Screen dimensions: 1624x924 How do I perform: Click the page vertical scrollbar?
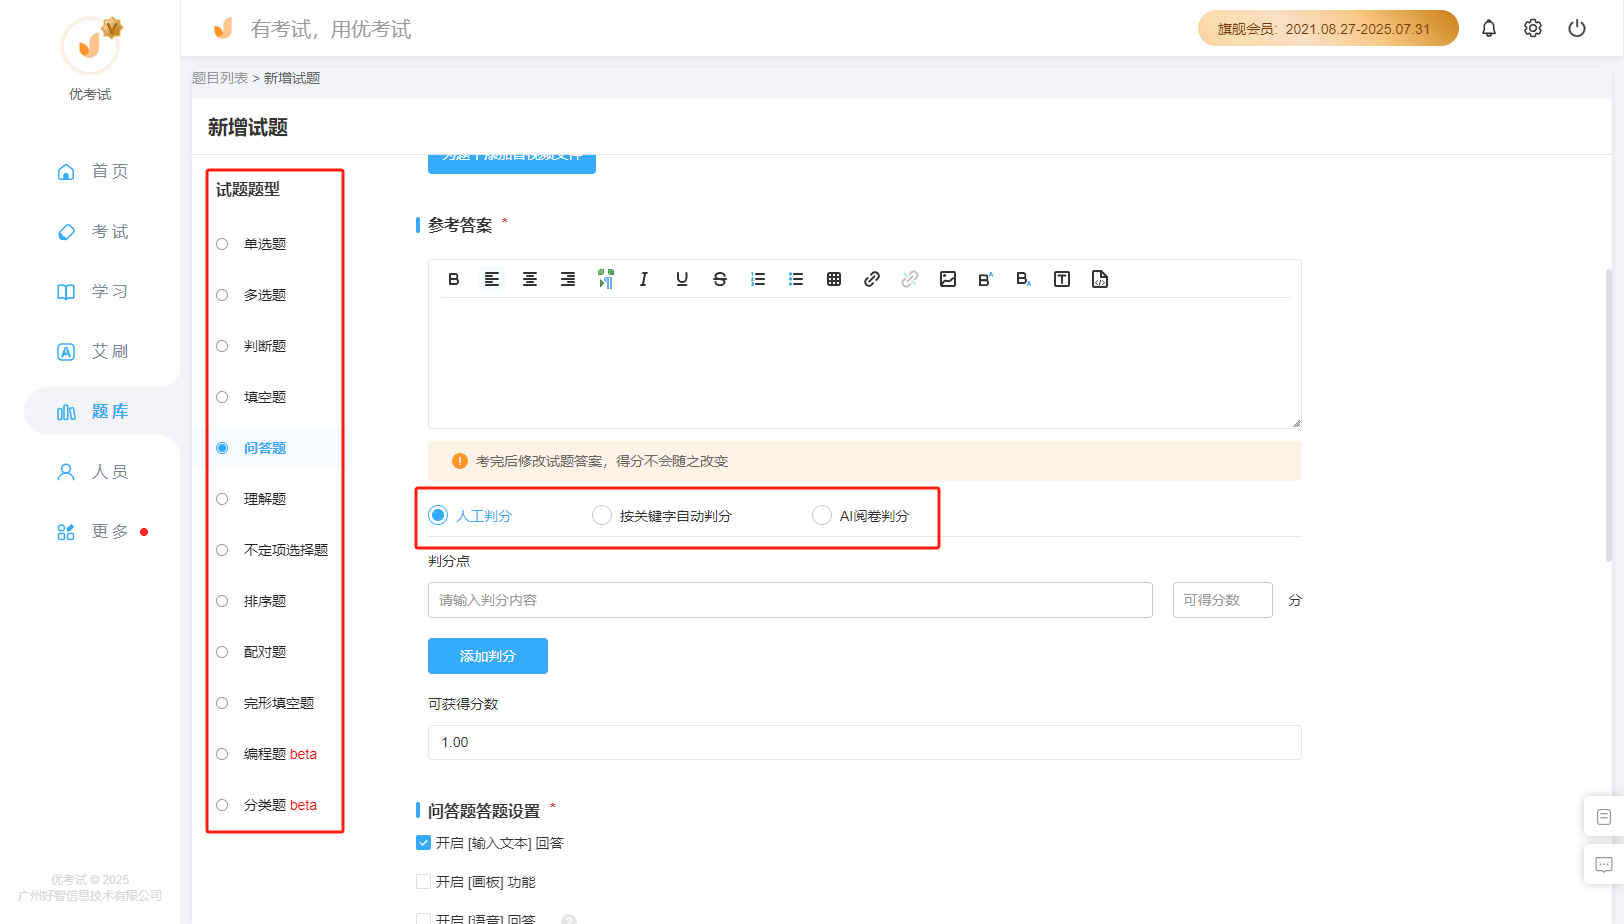[1609, 415]
